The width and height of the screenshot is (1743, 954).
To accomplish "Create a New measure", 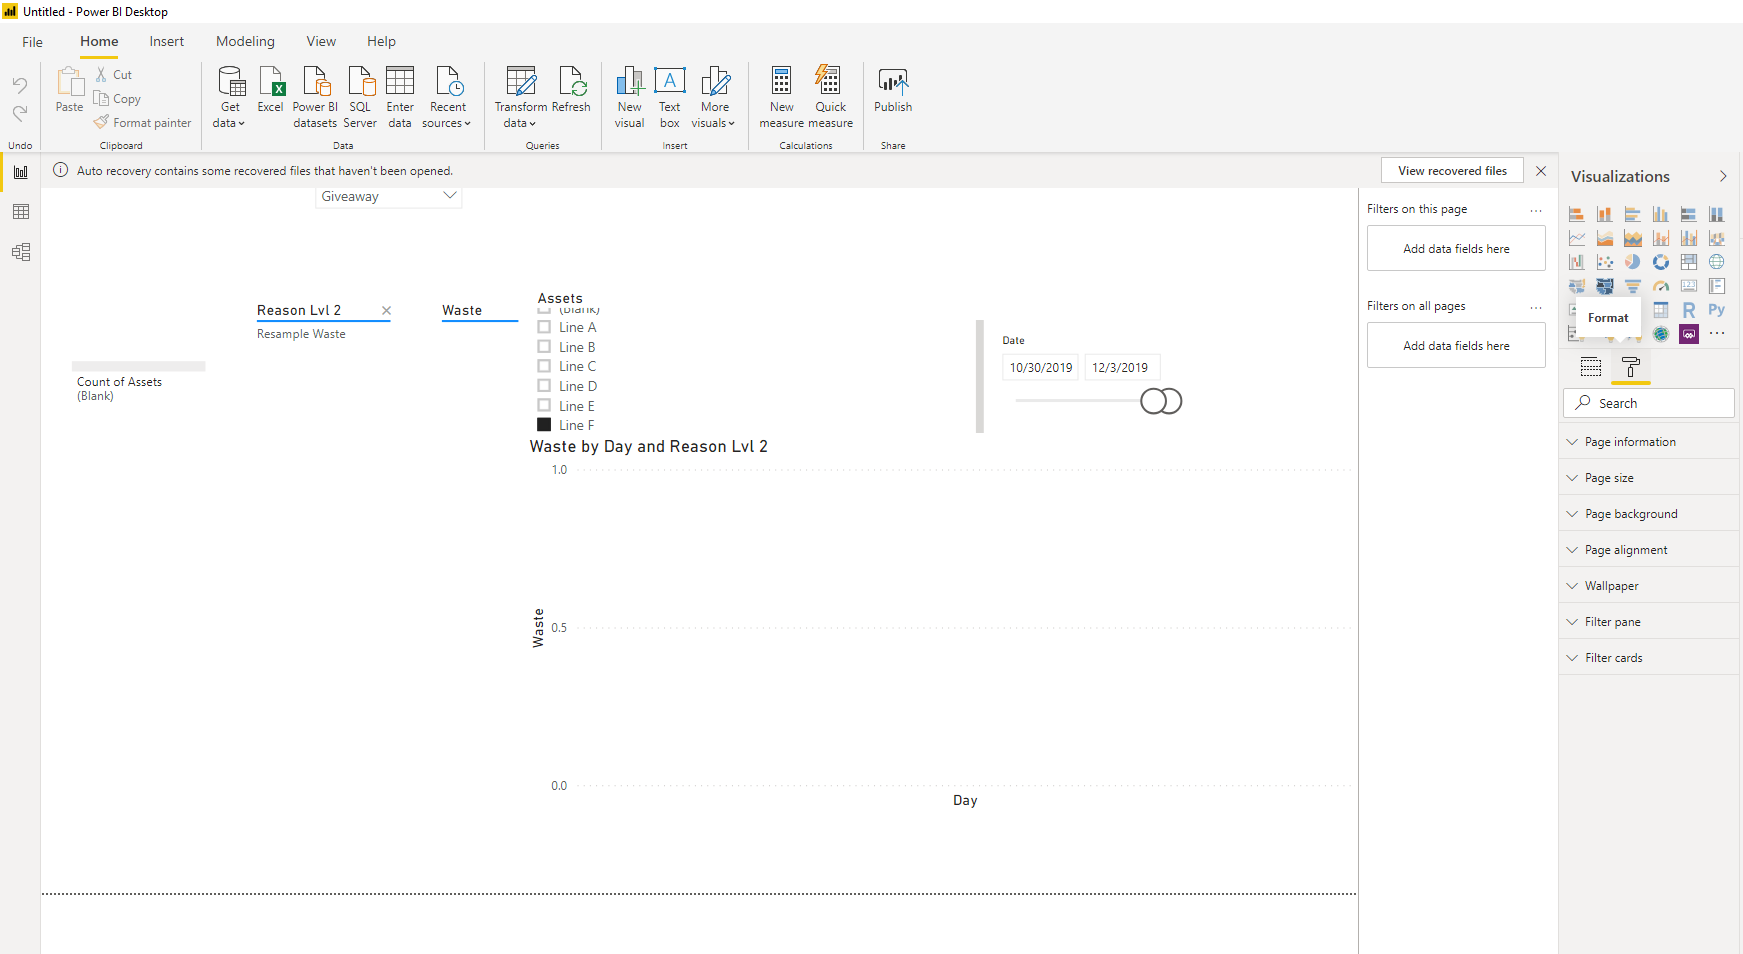I will pos(782,97).
